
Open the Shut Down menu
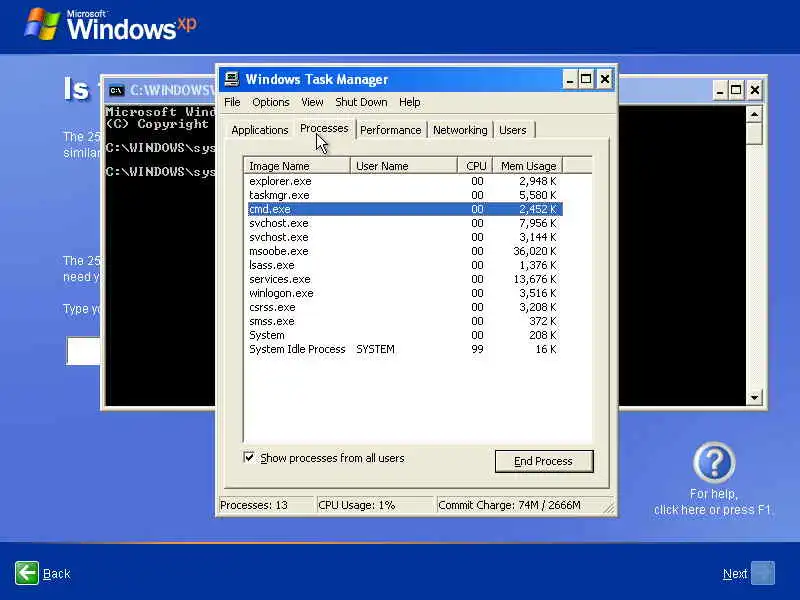(x=361, y=102)
